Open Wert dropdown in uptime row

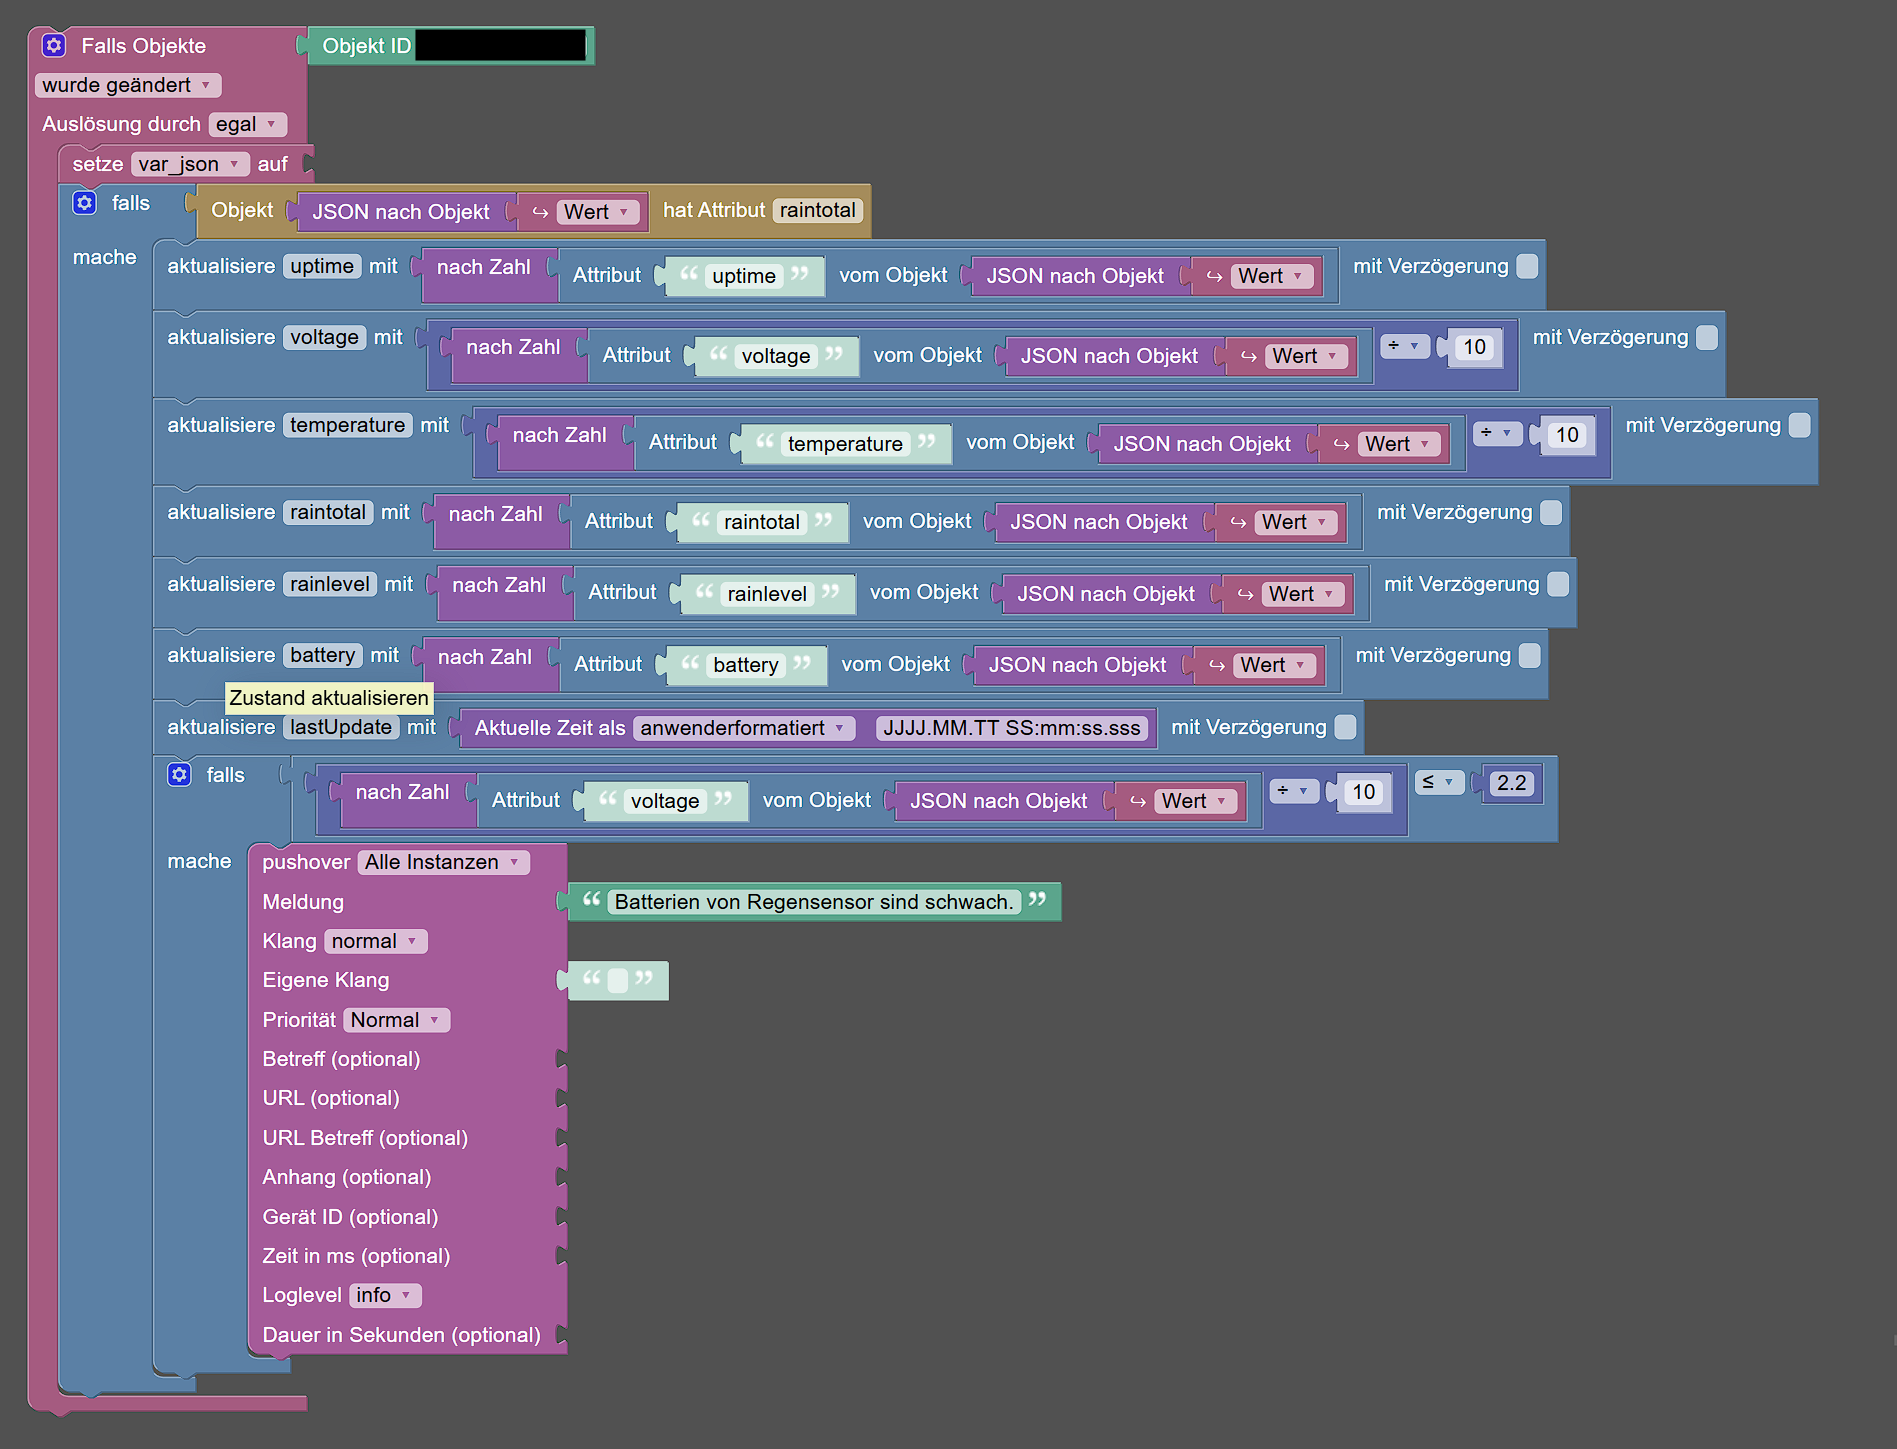click(1271, 276)
